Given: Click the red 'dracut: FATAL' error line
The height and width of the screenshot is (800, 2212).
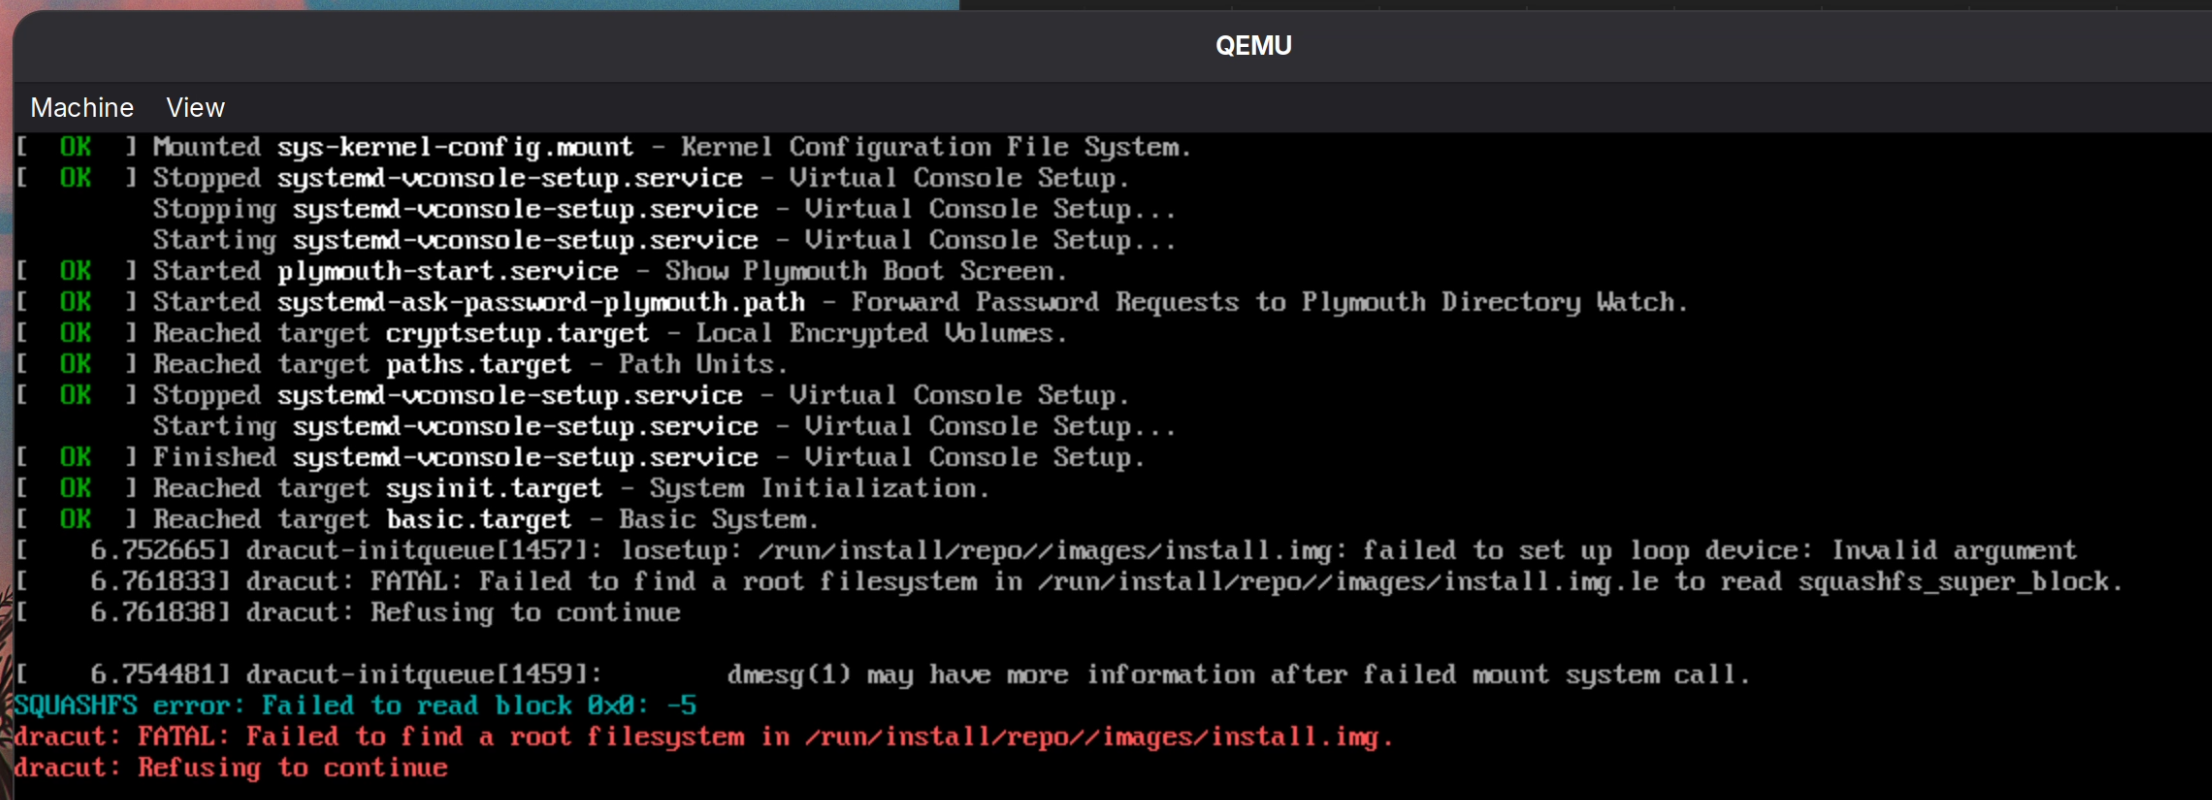Looking at the screenshot, I should [700, 736].
